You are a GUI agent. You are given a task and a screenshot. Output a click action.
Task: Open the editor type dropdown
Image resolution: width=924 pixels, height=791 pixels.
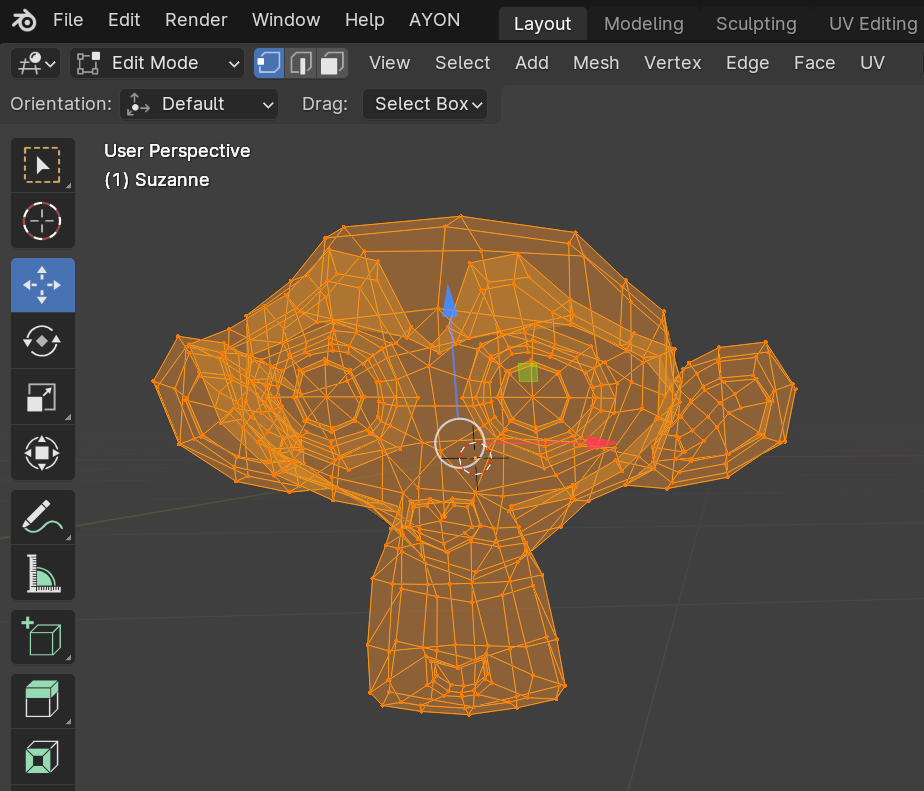[x=35, y=63]
